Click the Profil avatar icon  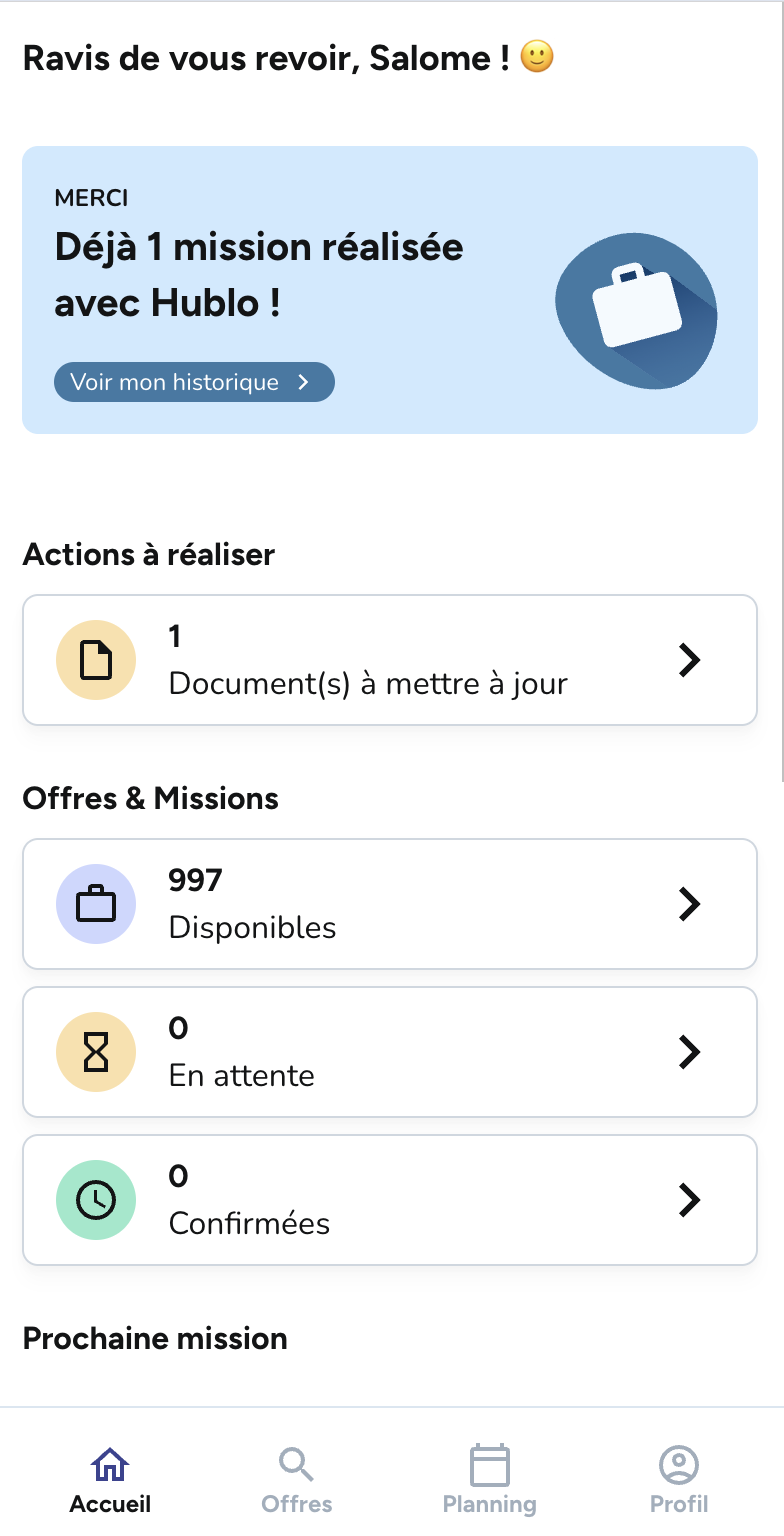[x=679, y=1466]
